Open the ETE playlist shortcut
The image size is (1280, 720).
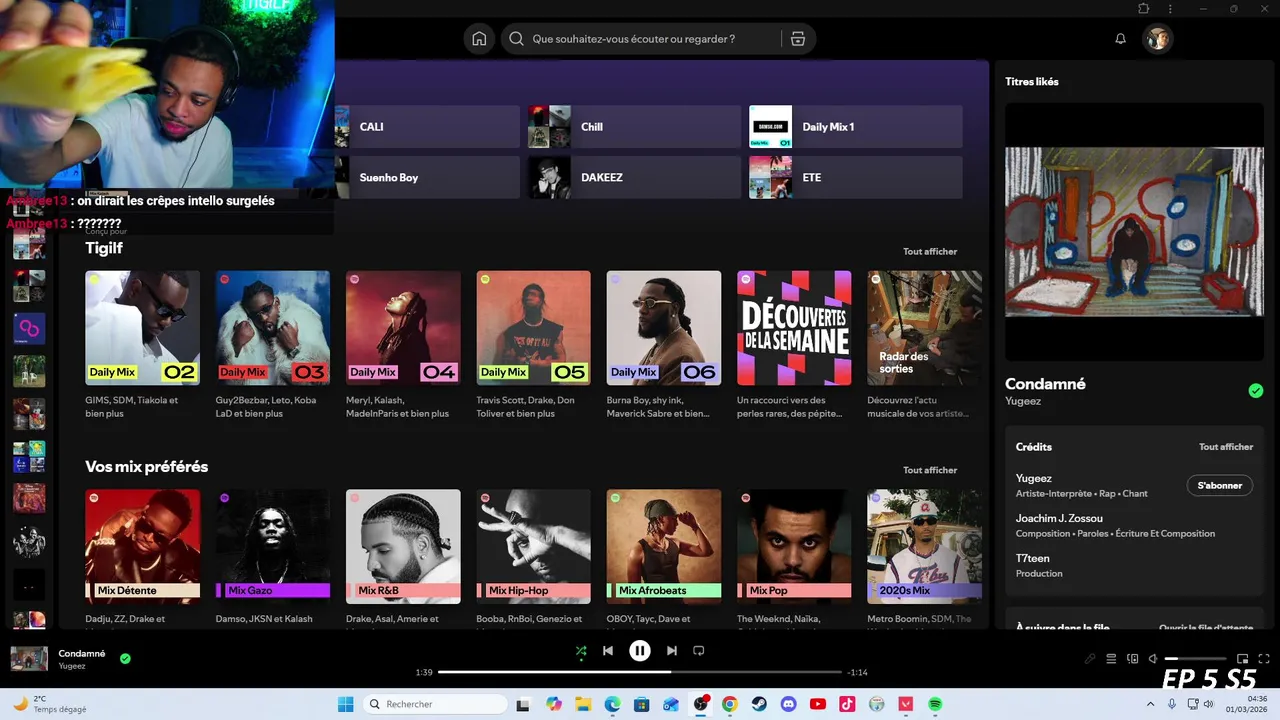coord(856,177)
